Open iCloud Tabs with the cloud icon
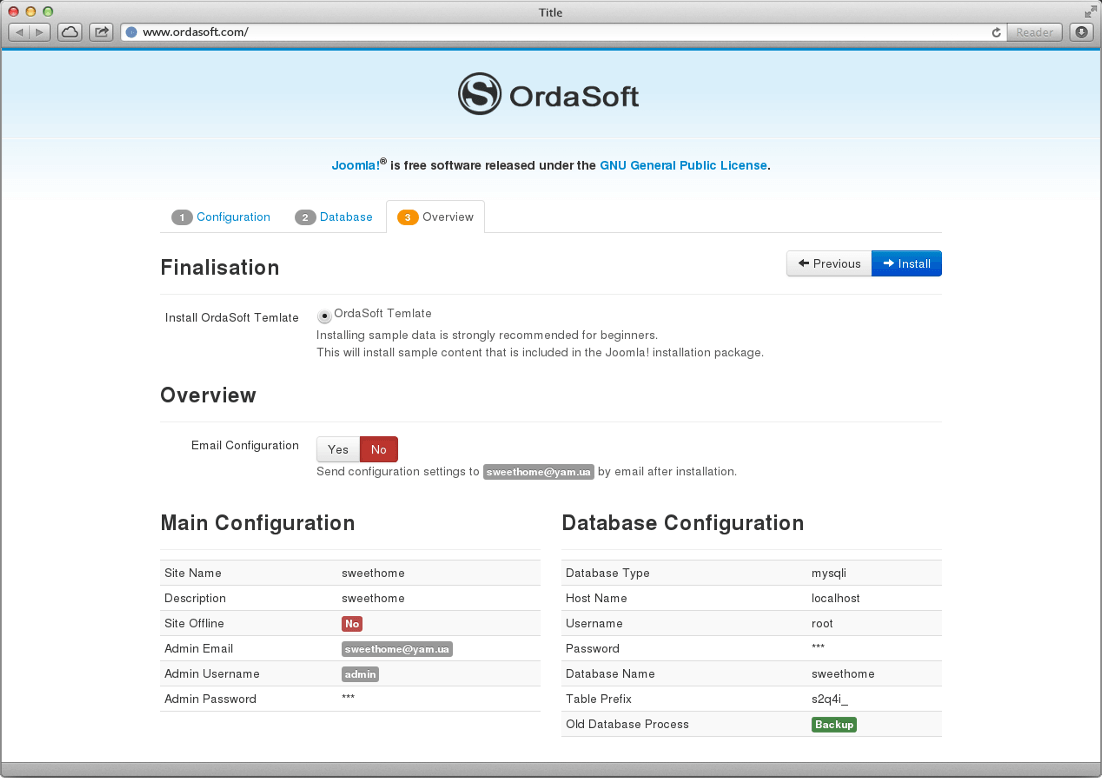The image size is (1102, 778). click(x=69, y=32)
